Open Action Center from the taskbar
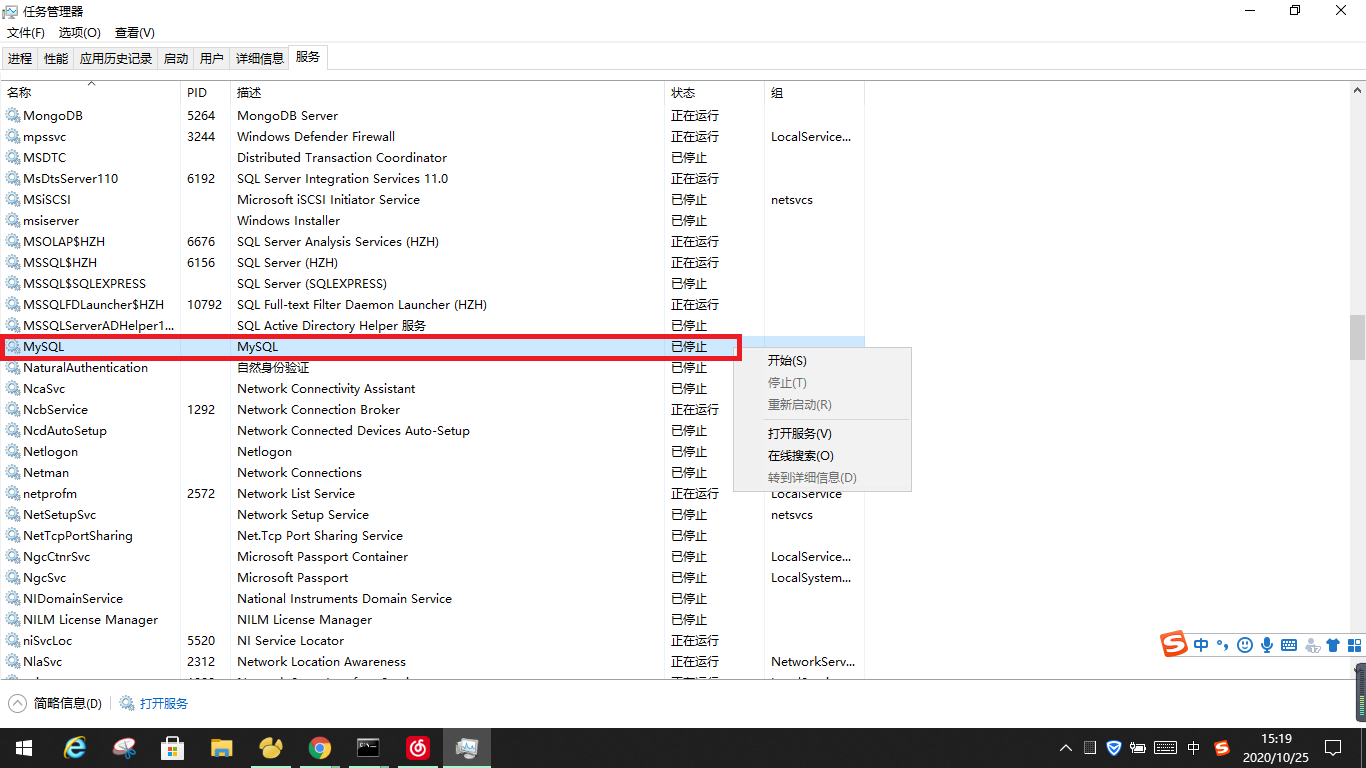Image resolution: width=1366 pixels, height=768 pixels. 1333,747
